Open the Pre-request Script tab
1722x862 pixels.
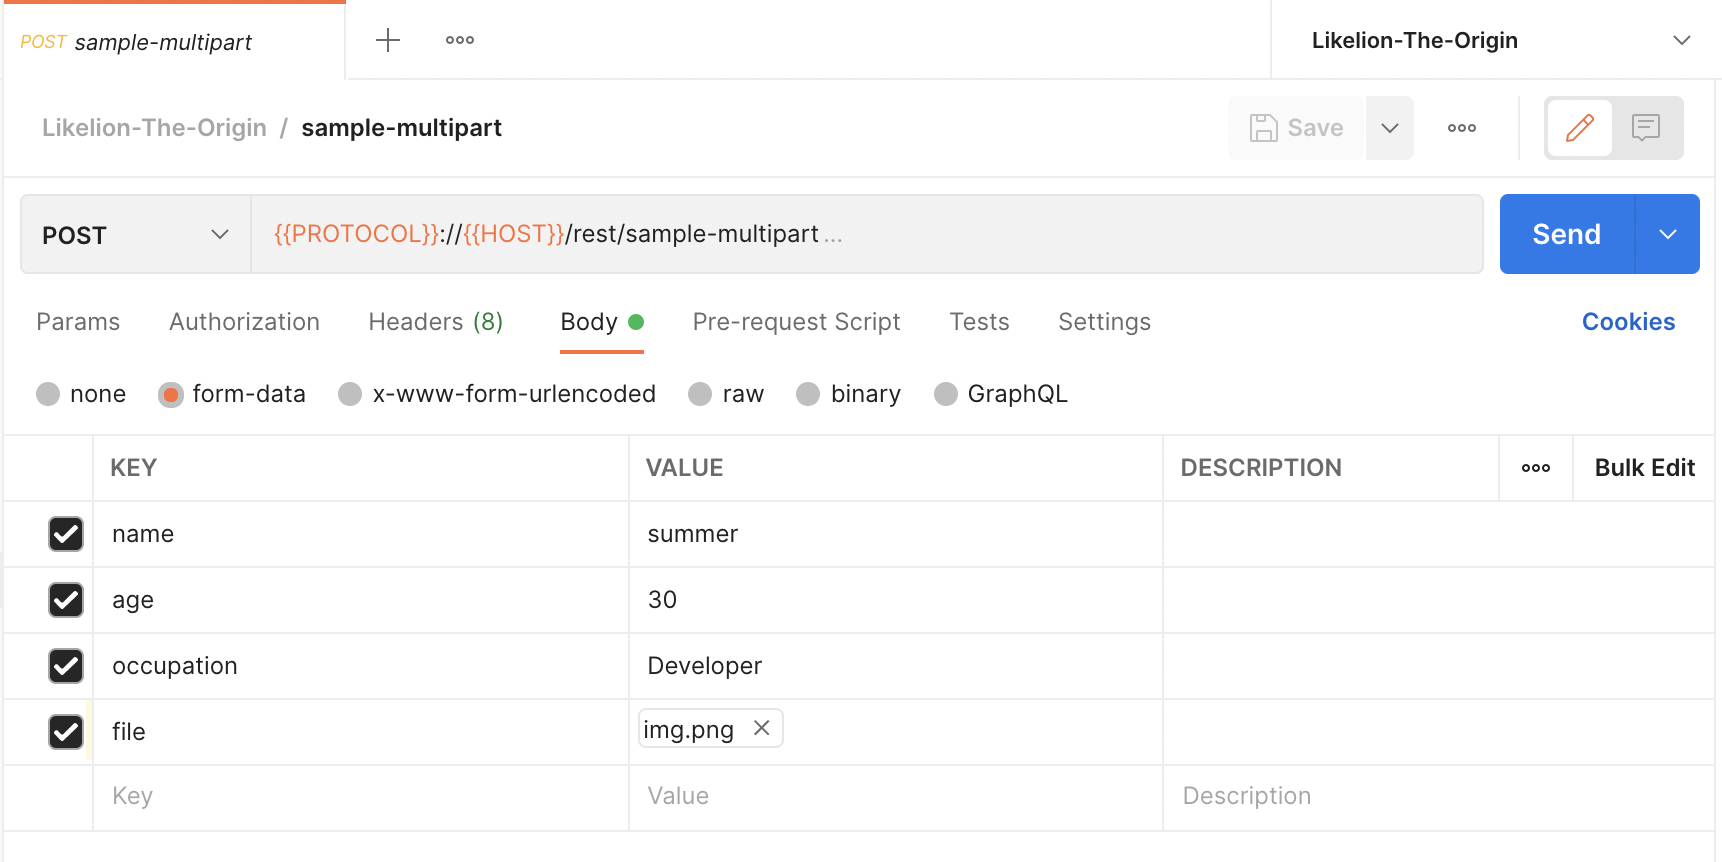point(796,322)
